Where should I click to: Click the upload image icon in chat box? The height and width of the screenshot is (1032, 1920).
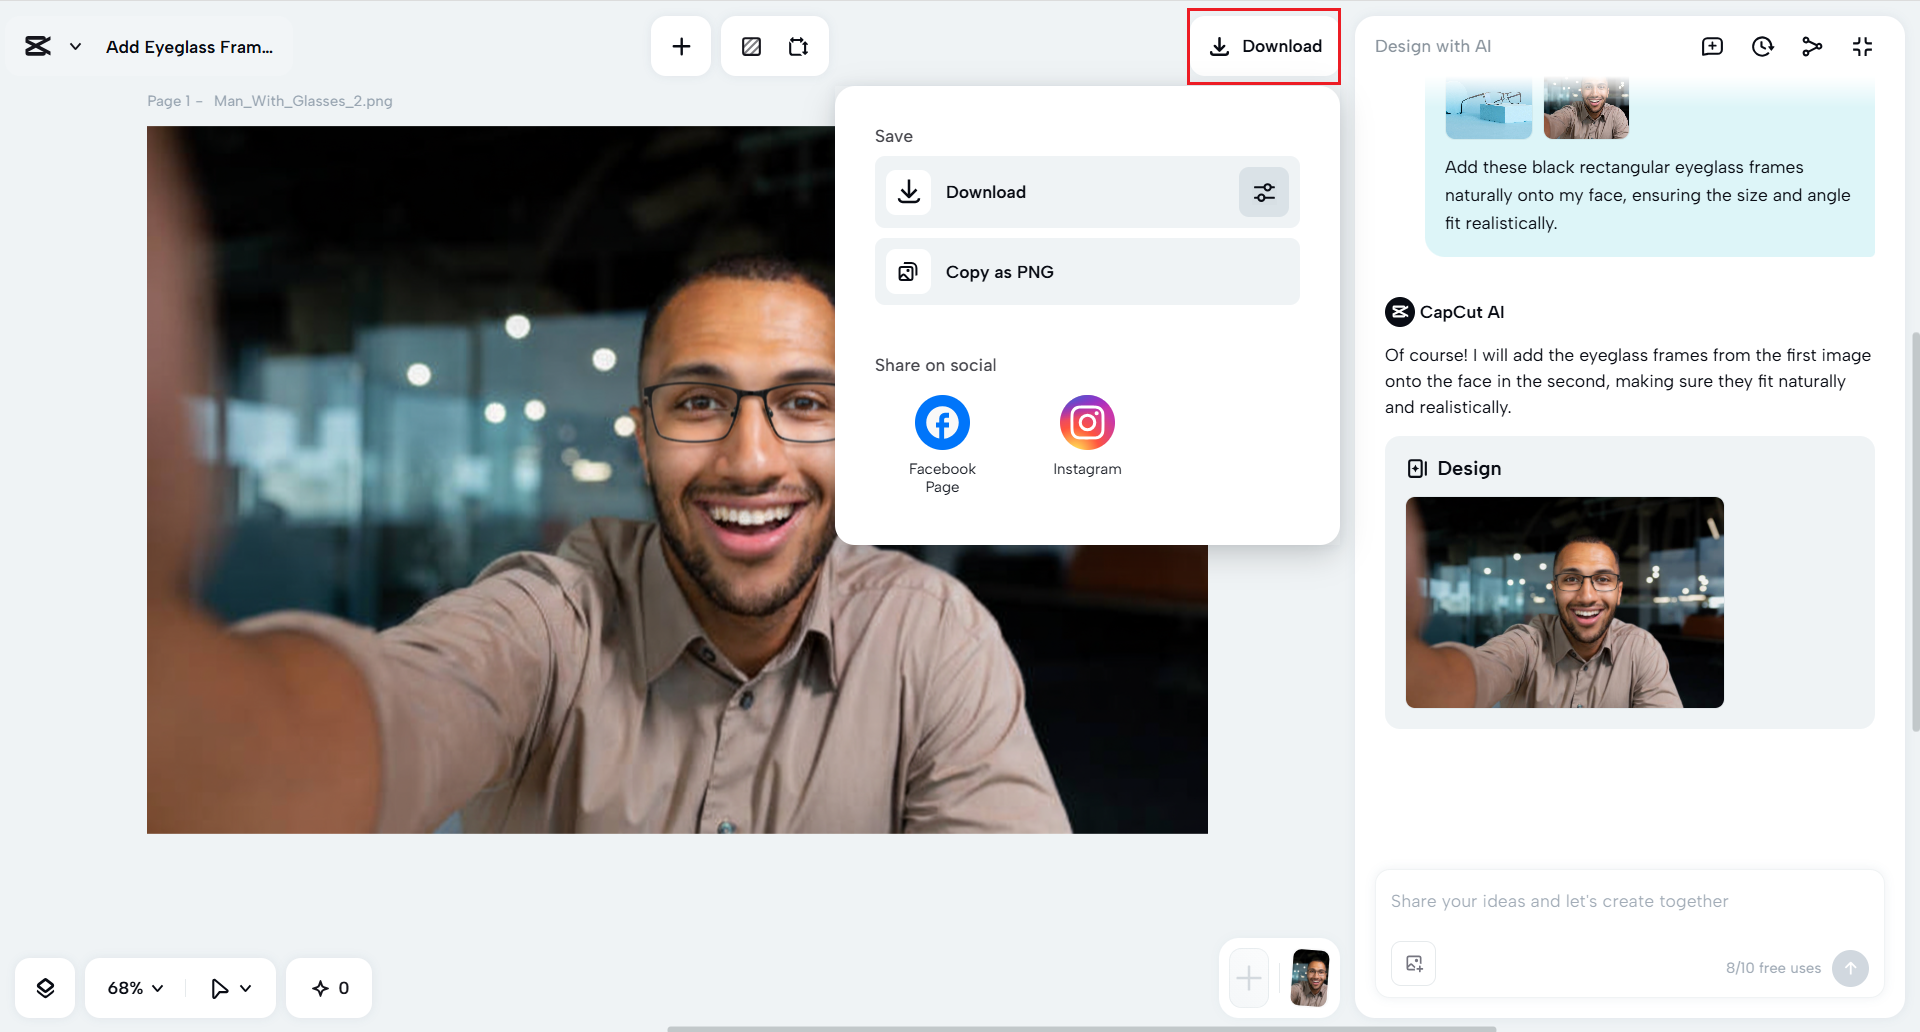[x=1414, y=964]
